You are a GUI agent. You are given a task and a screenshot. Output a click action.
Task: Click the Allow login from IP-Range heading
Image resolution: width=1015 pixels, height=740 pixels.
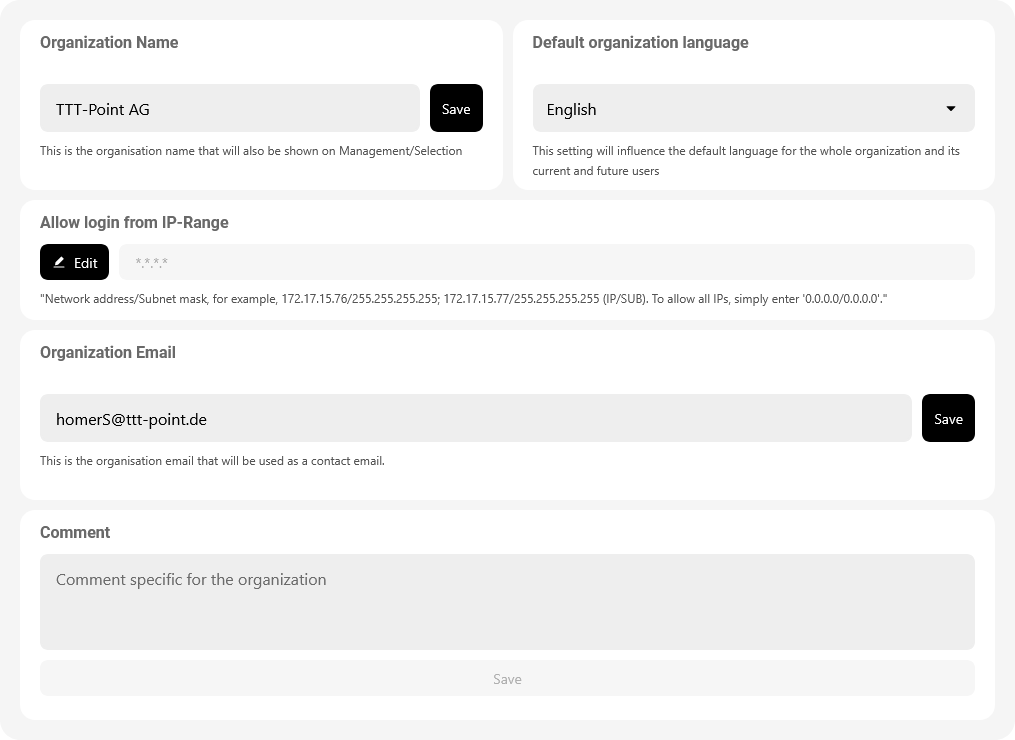(x=134, y=222)
